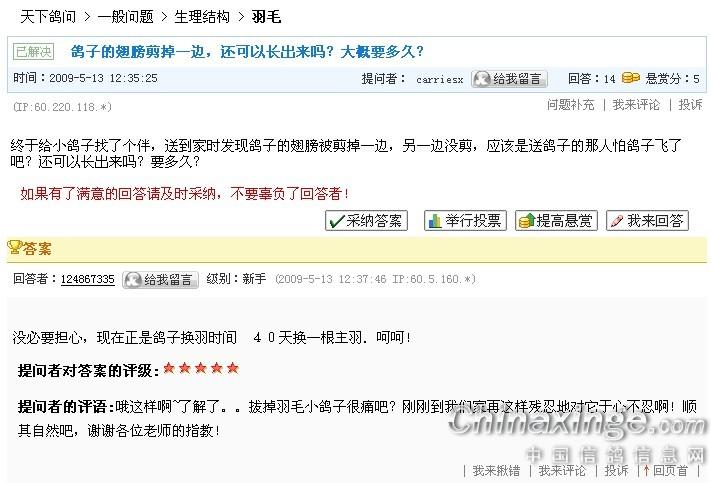Click the trophy icon beside 答案
The height and width of the screenshot is (483, 711).
[x=14, y=247]
